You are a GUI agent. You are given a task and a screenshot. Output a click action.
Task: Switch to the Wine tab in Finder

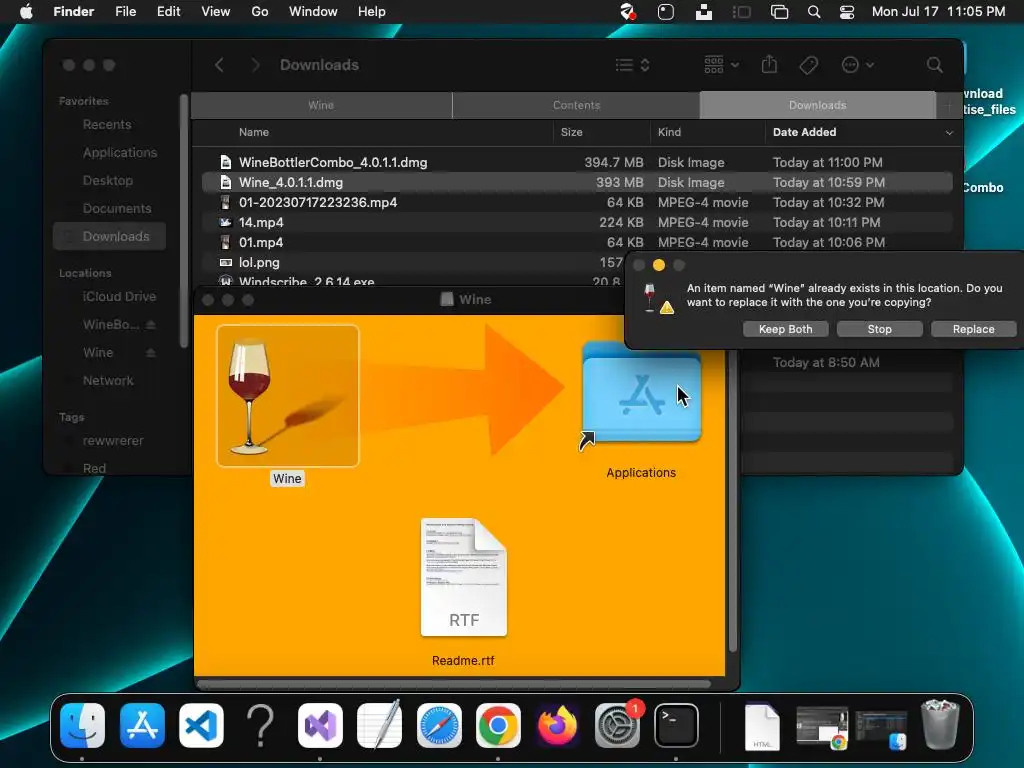[321, 105]
